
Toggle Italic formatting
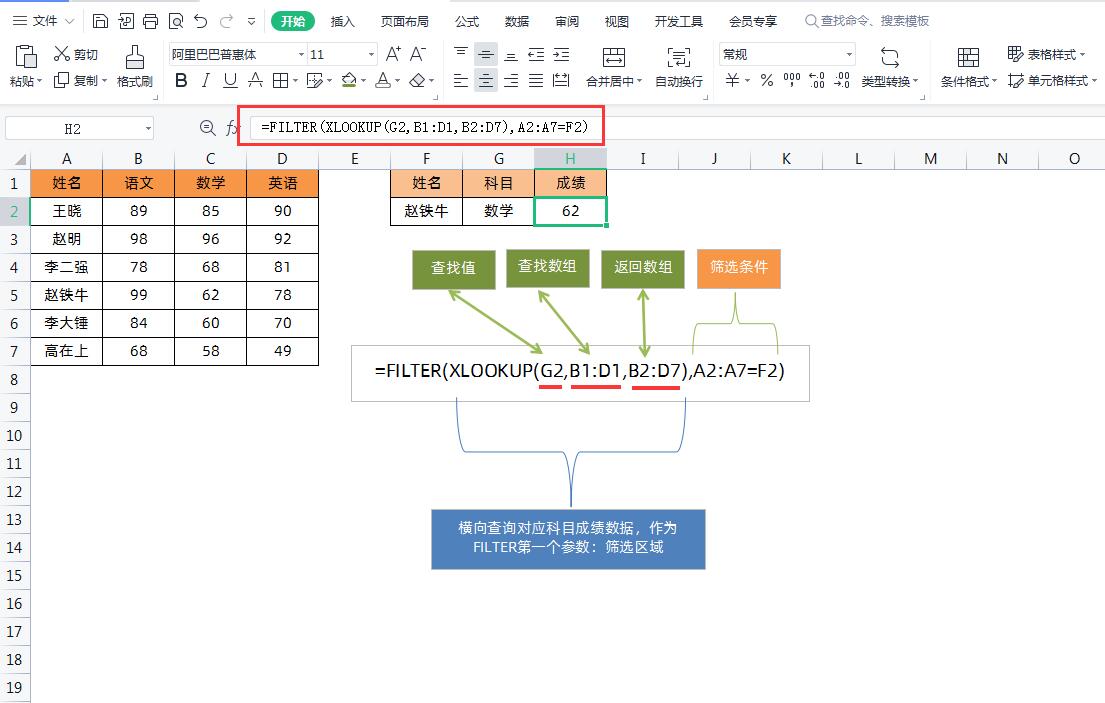(x=206, y=81)
